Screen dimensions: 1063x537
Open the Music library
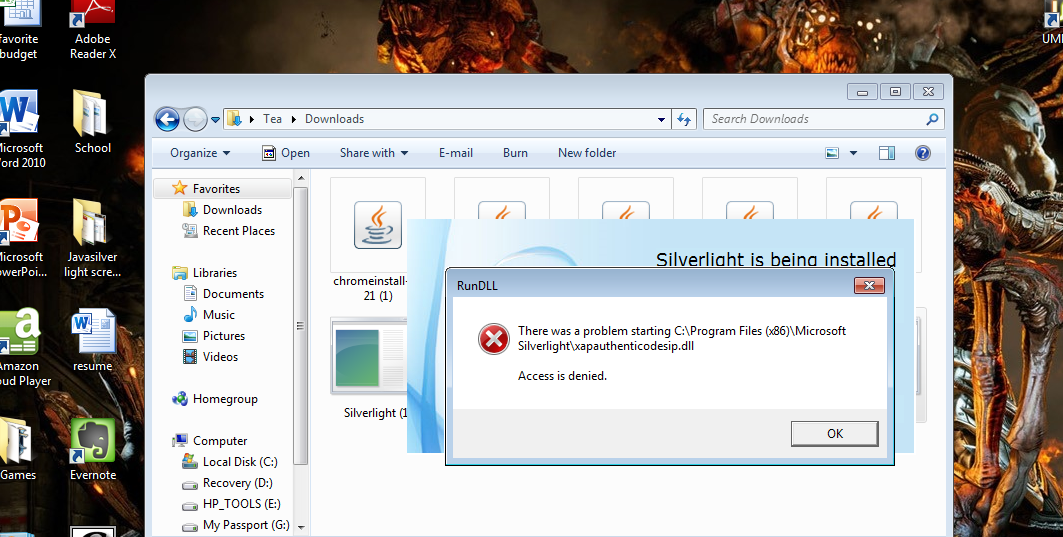tap(218, 315)
